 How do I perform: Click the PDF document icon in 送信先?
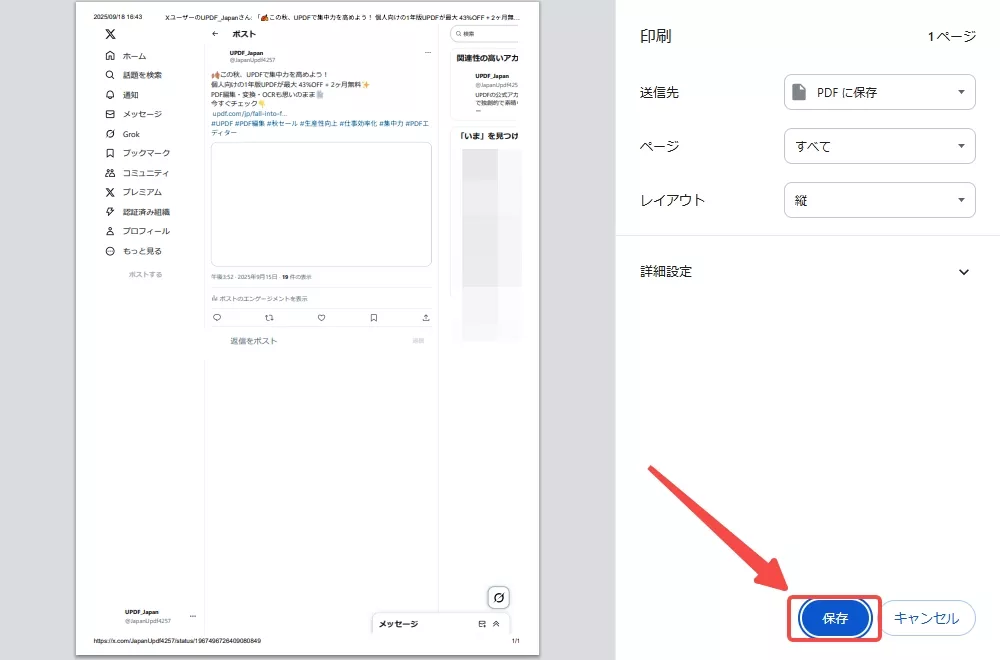coord(798,92)
